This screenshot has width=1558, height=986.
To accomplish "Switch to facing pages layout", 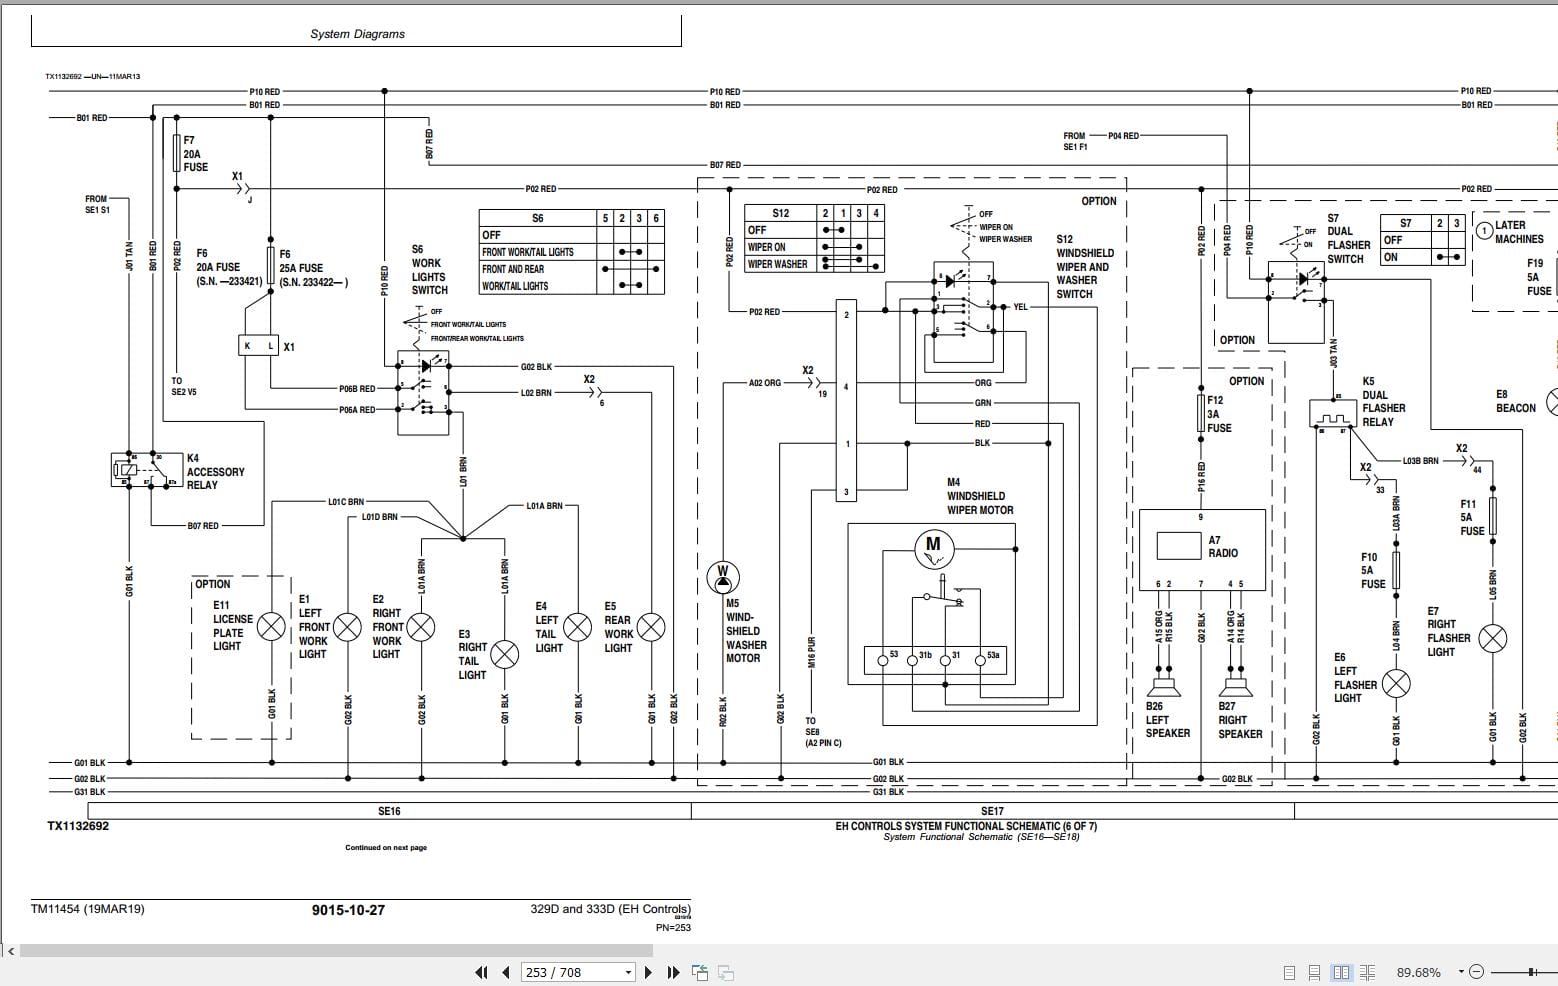I will click(x=1342, y=972).
